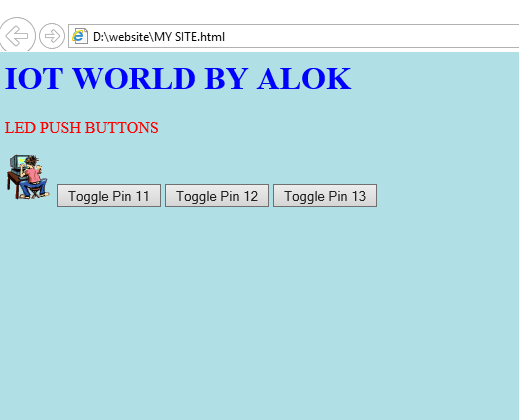Click the Toggle Pin 13 button
Image resolution: width=519 pixels, height=420 pixels.
[x=325, y=196]
